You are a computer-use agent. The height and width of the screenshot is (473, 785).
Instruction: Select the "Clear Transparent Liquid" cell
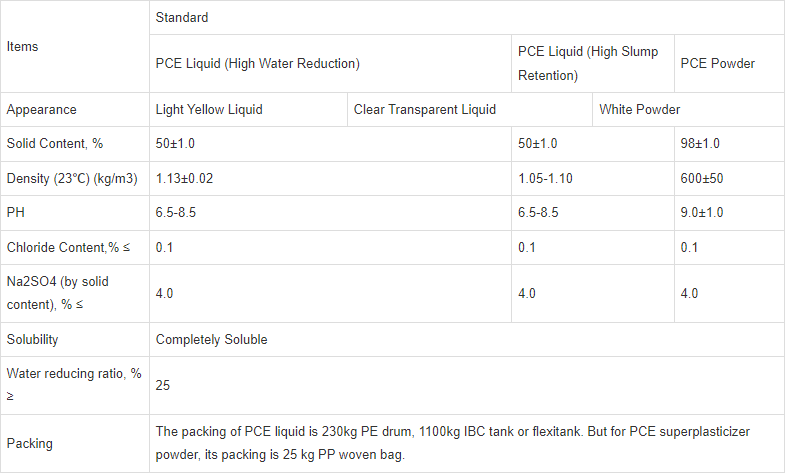[x=425, y=109]
